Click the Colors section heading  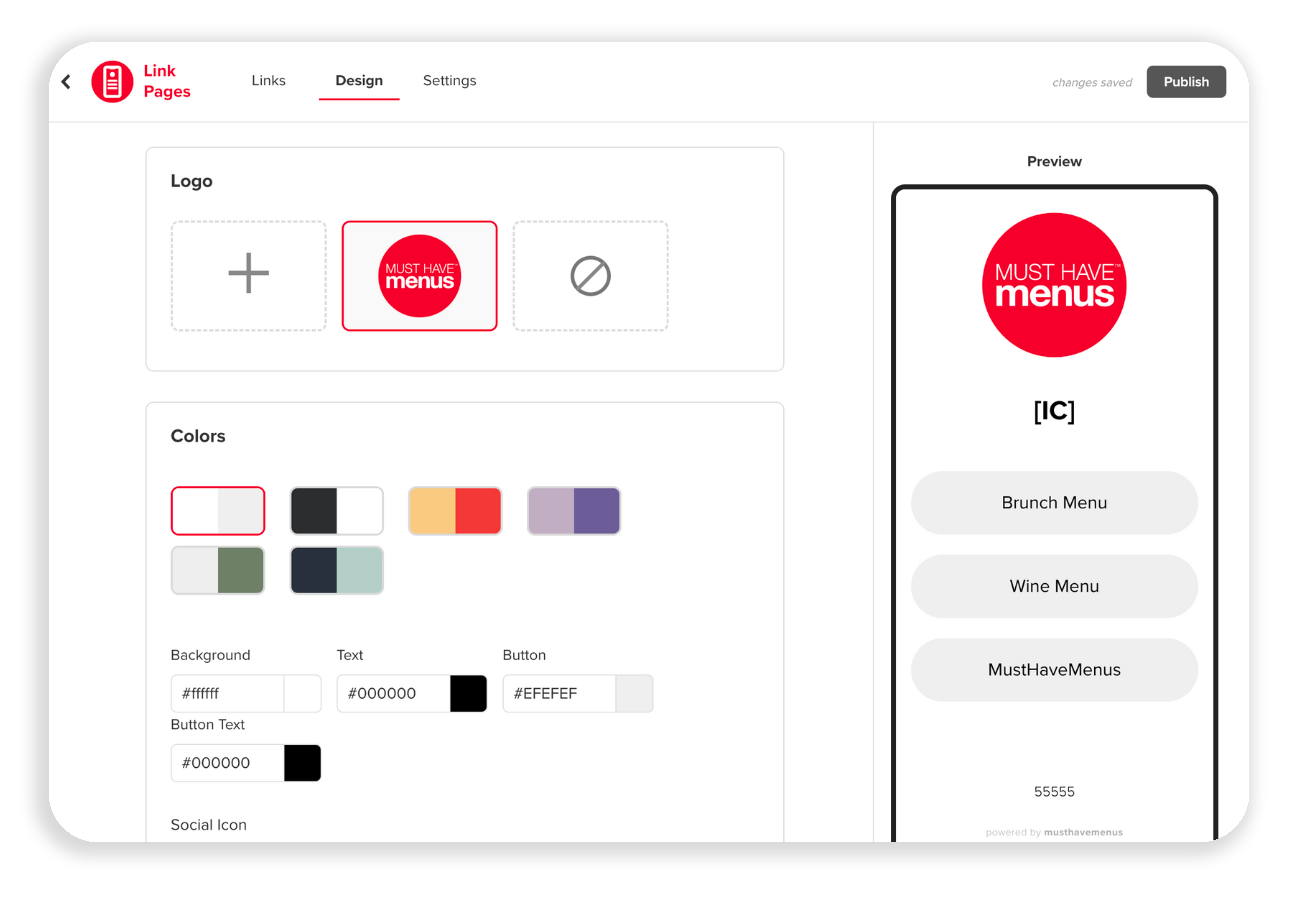point(198,436)
